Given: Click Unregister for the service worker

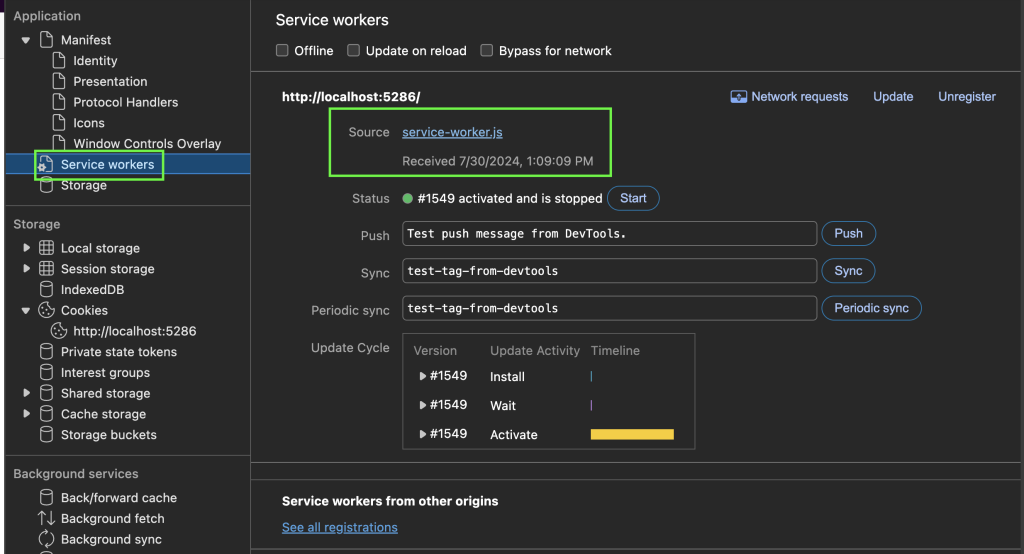Looking at the screenshot, I should (x=967, y=97).
